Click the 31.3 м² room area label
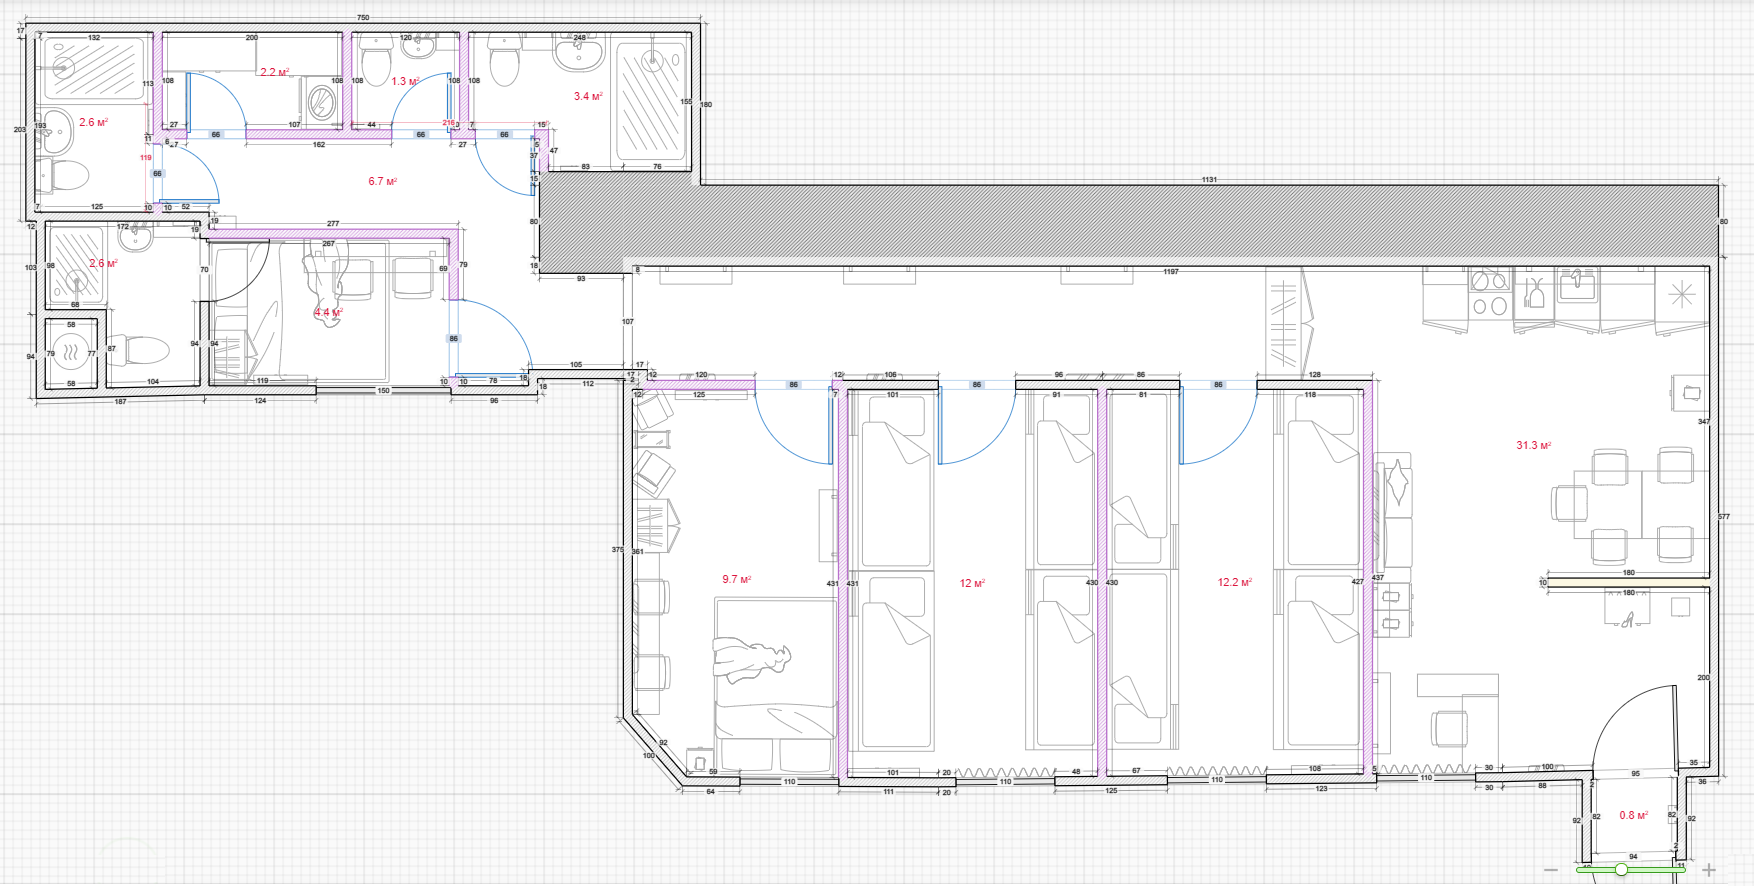 click(x=1533, y=446)
